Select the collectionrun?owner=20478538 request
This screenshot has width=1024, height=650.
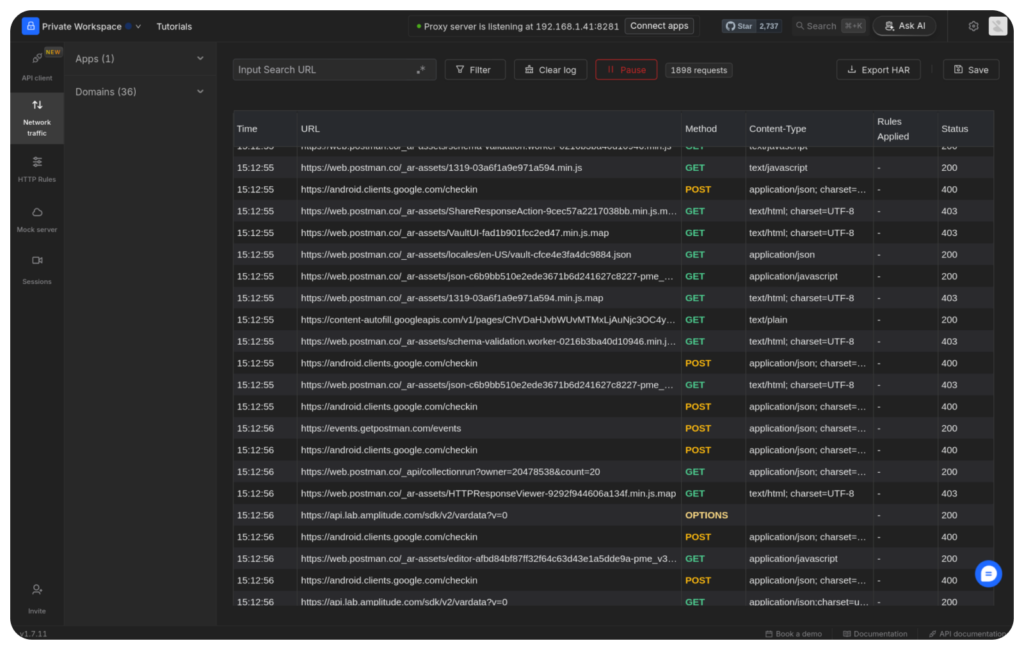(613, 472)
